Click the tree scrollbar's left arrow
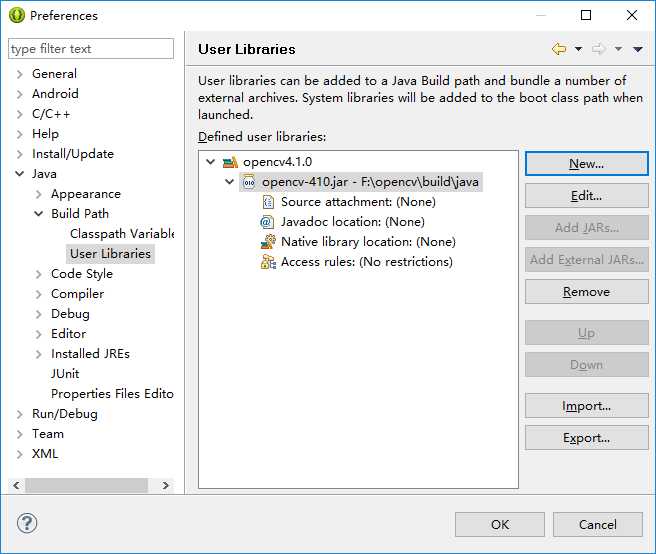Image resolution: width=656 pixels, height=554 pixels. click(x=16, y=485)
